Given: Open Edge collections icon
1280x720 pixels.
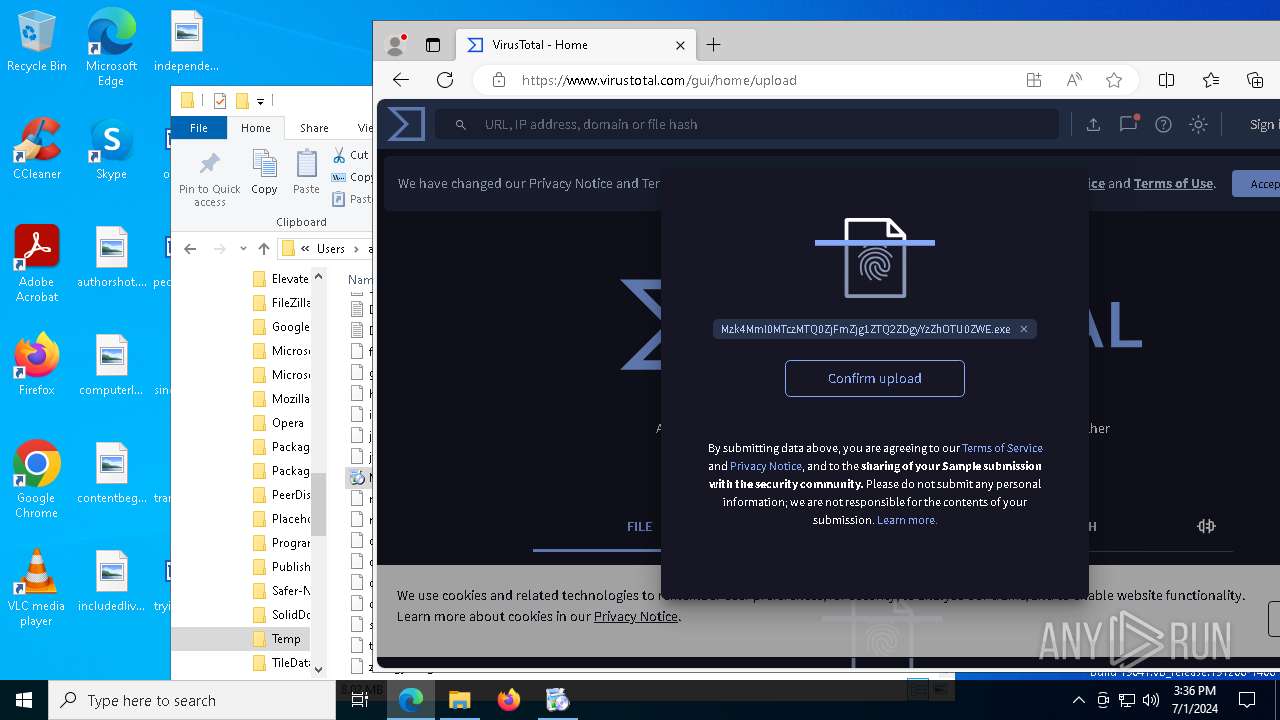Looking at the screenshot, I should (1255, 80).
